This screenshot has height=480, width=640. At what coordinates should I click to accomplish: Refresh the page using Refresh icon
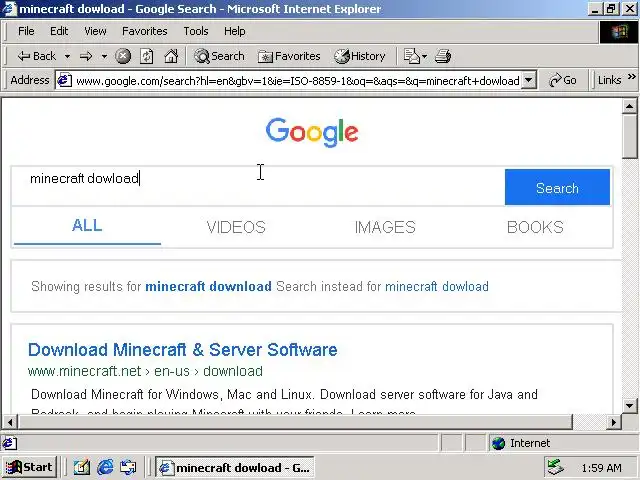[x=147, y=56]
